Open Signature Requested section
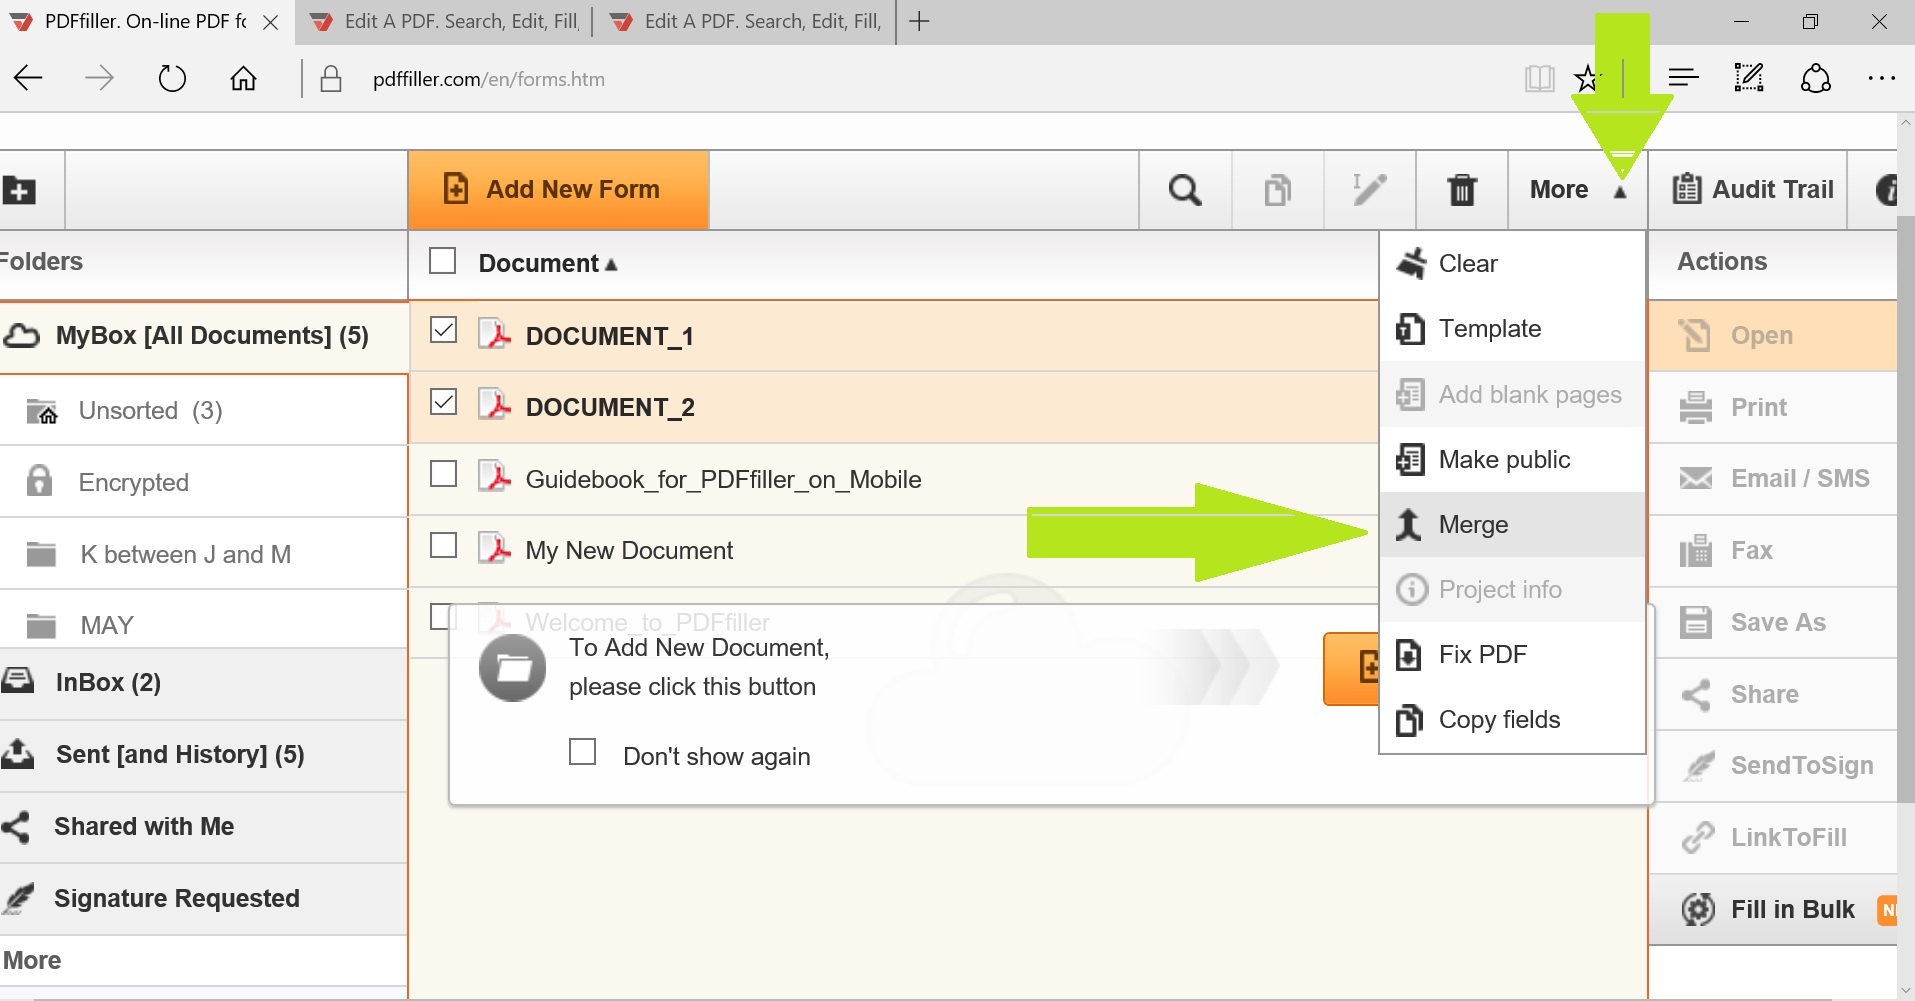1915x1001 pixels. pyautogui.click(x=204, y=899)
